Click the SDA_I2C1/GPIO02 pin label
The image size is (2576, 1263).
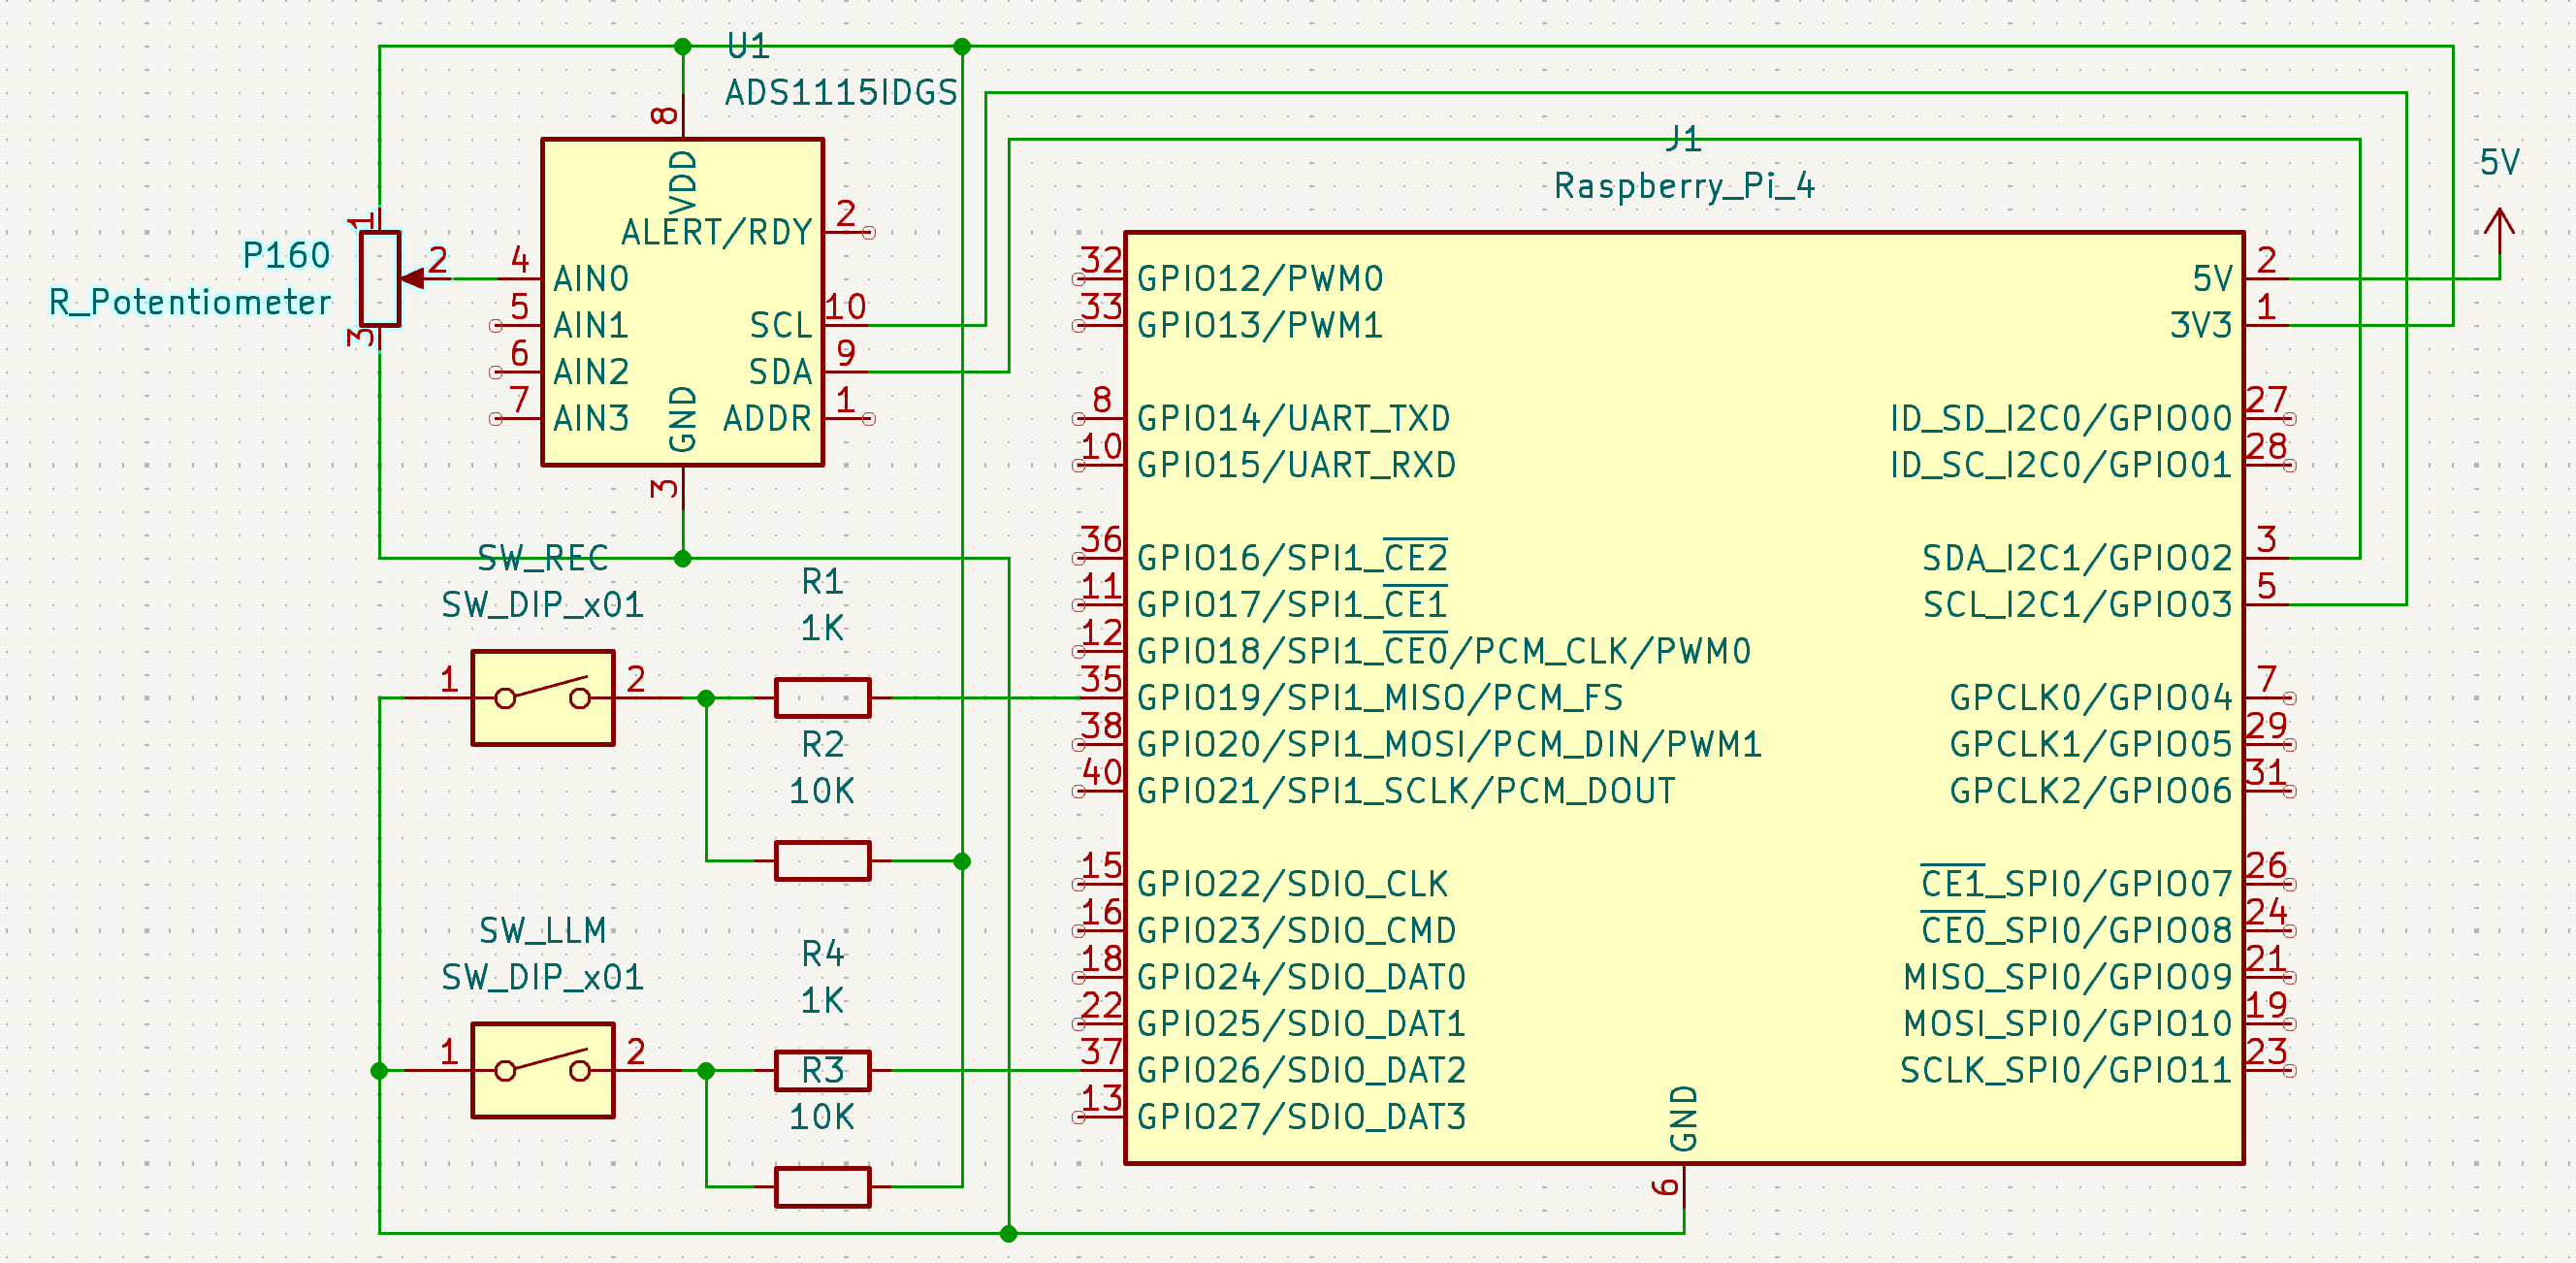(2077, 558)
